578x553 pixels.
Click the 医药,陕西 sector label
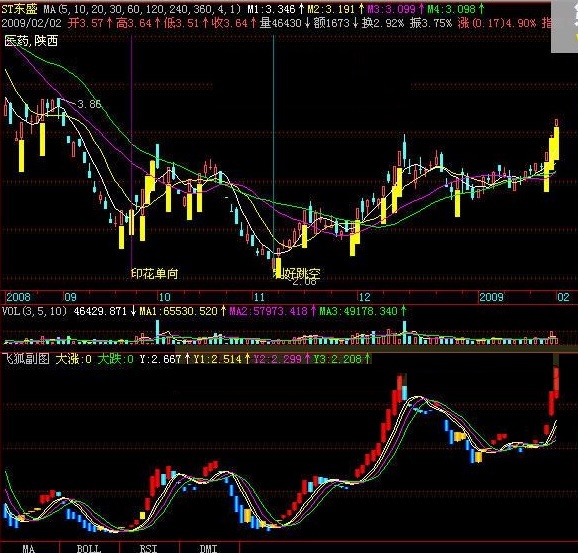tap(31, 41)
